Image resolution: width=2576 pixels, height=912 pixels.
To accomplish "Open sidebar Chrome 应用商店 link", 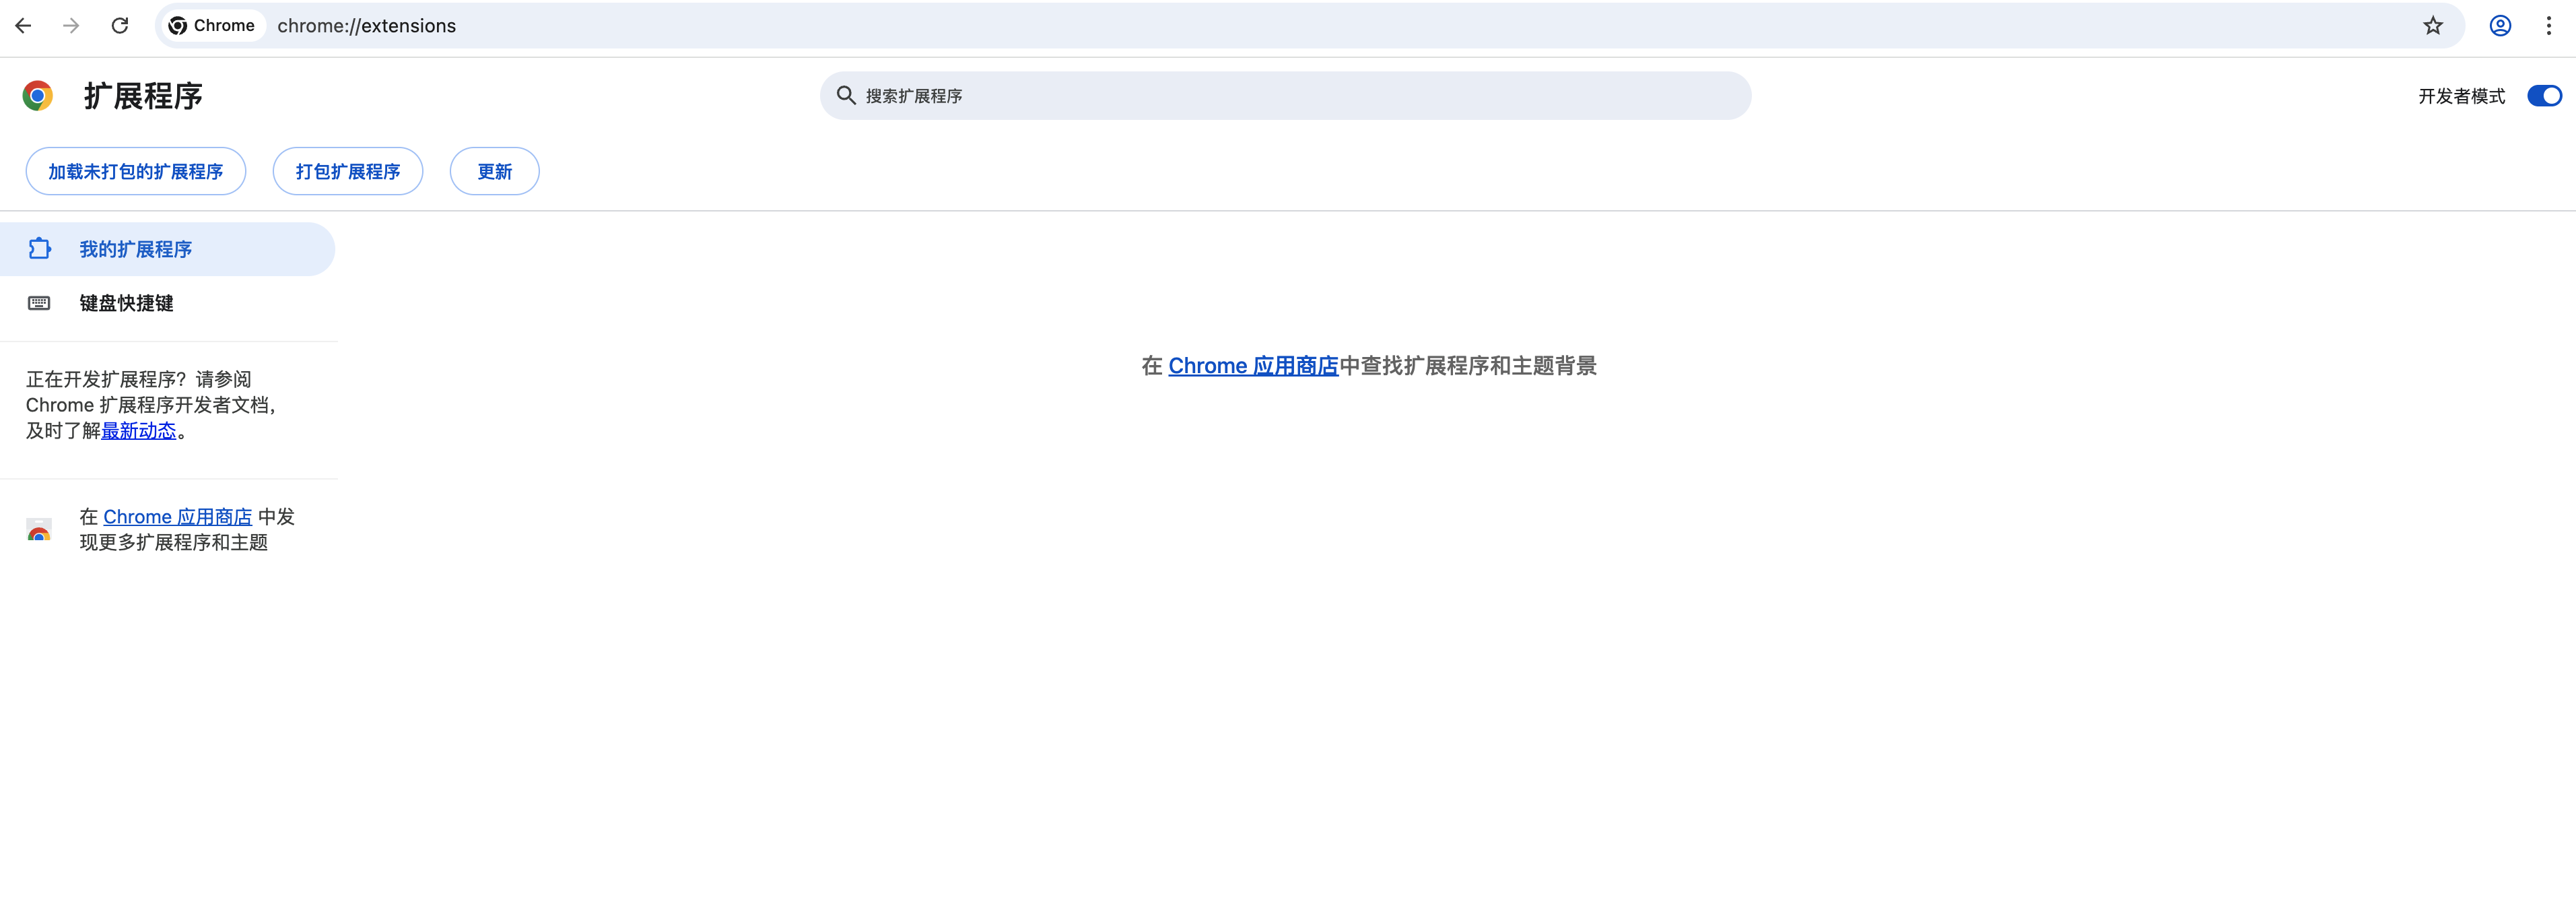I will pos(178,517).
